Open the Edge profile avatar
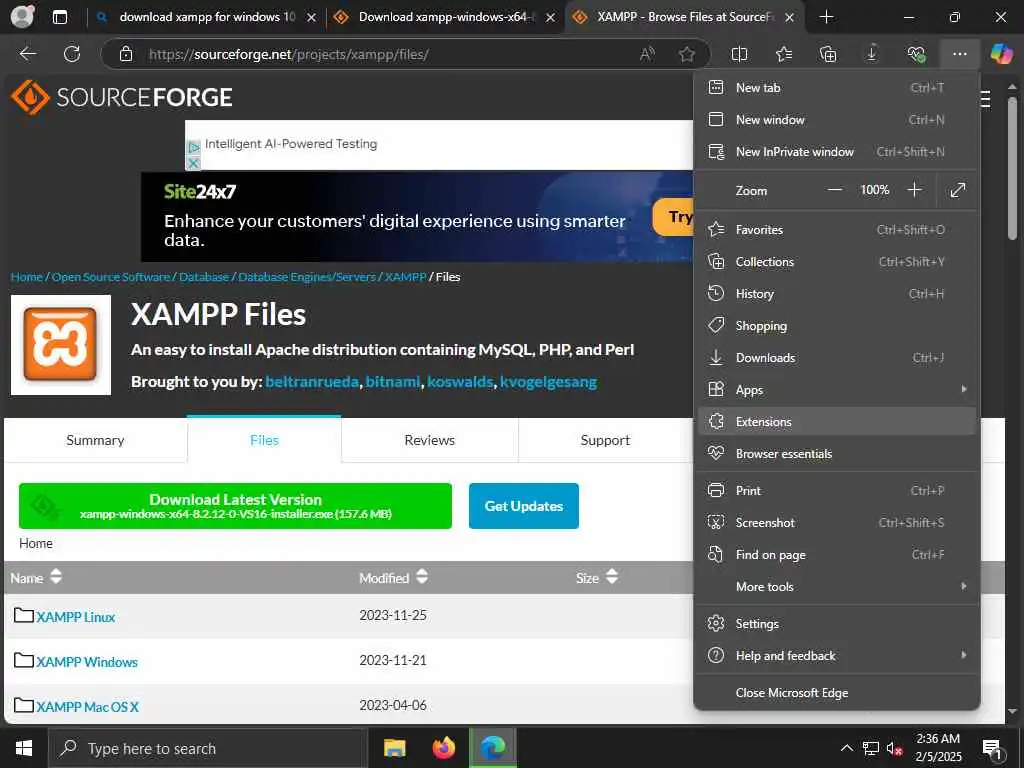 coord(23,16)
